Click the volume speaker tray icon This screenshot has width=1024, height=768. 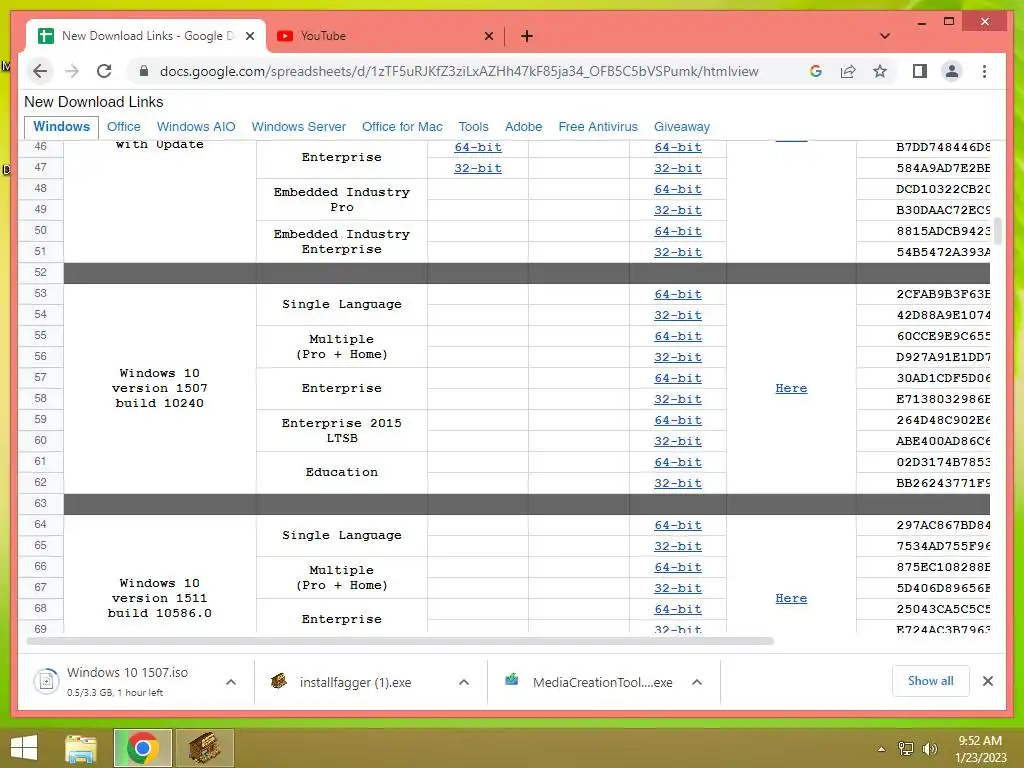(929, 749)
